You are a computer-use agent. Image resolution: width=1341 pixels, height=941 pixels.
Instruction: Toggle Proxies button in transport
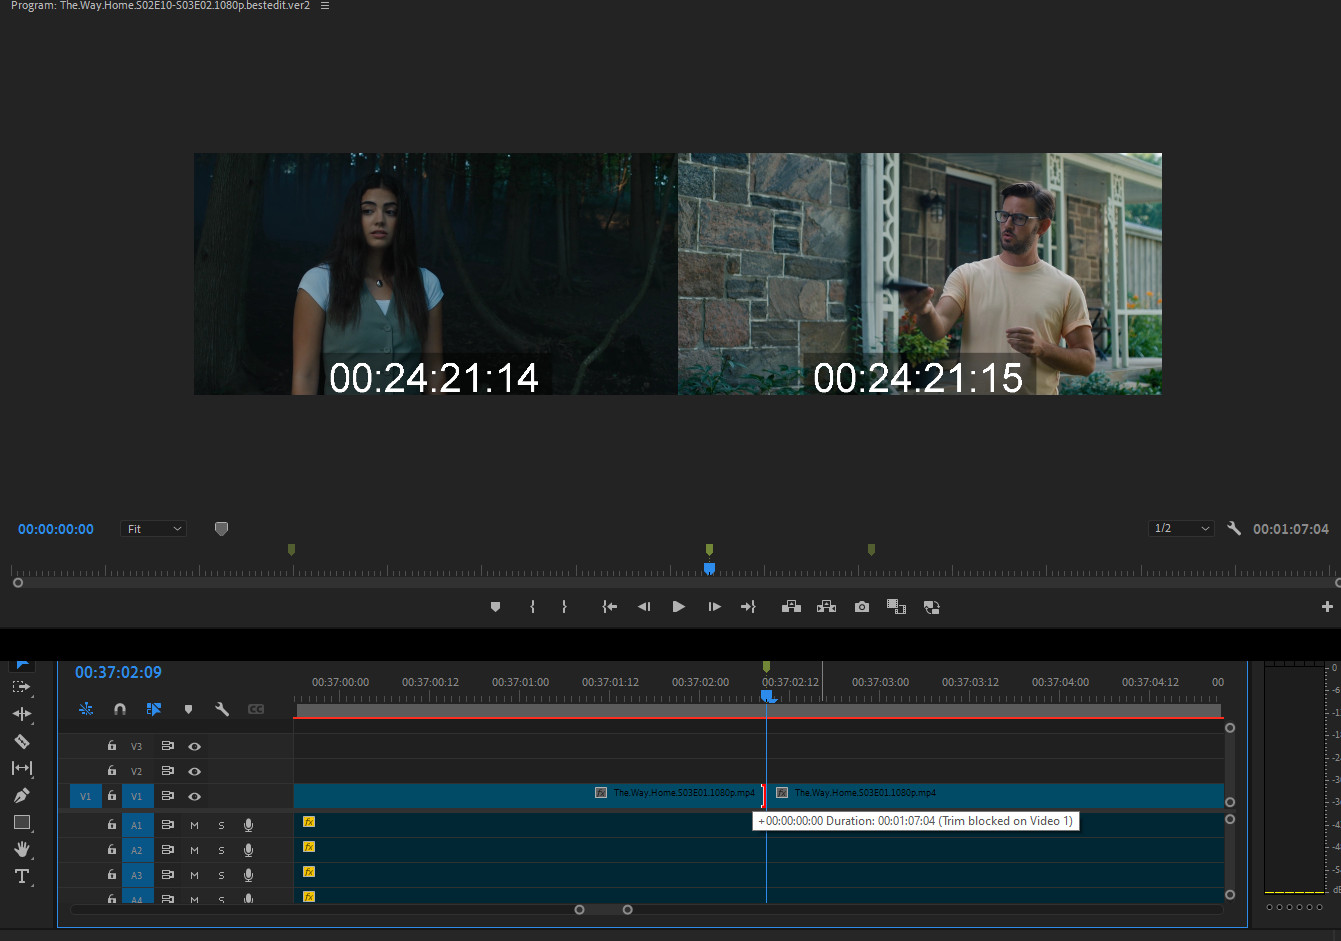[x=931, y=607]
